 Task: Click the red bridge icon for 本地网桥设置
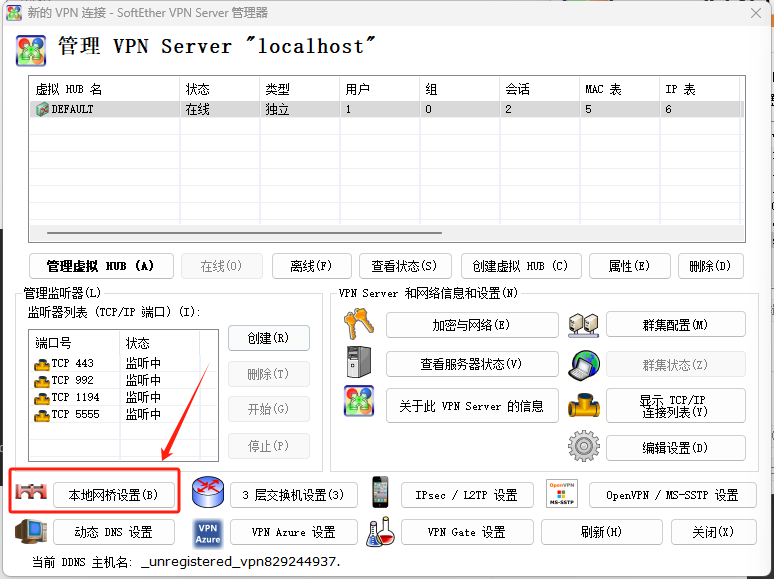pyautogui.click(x=31, y=491)
